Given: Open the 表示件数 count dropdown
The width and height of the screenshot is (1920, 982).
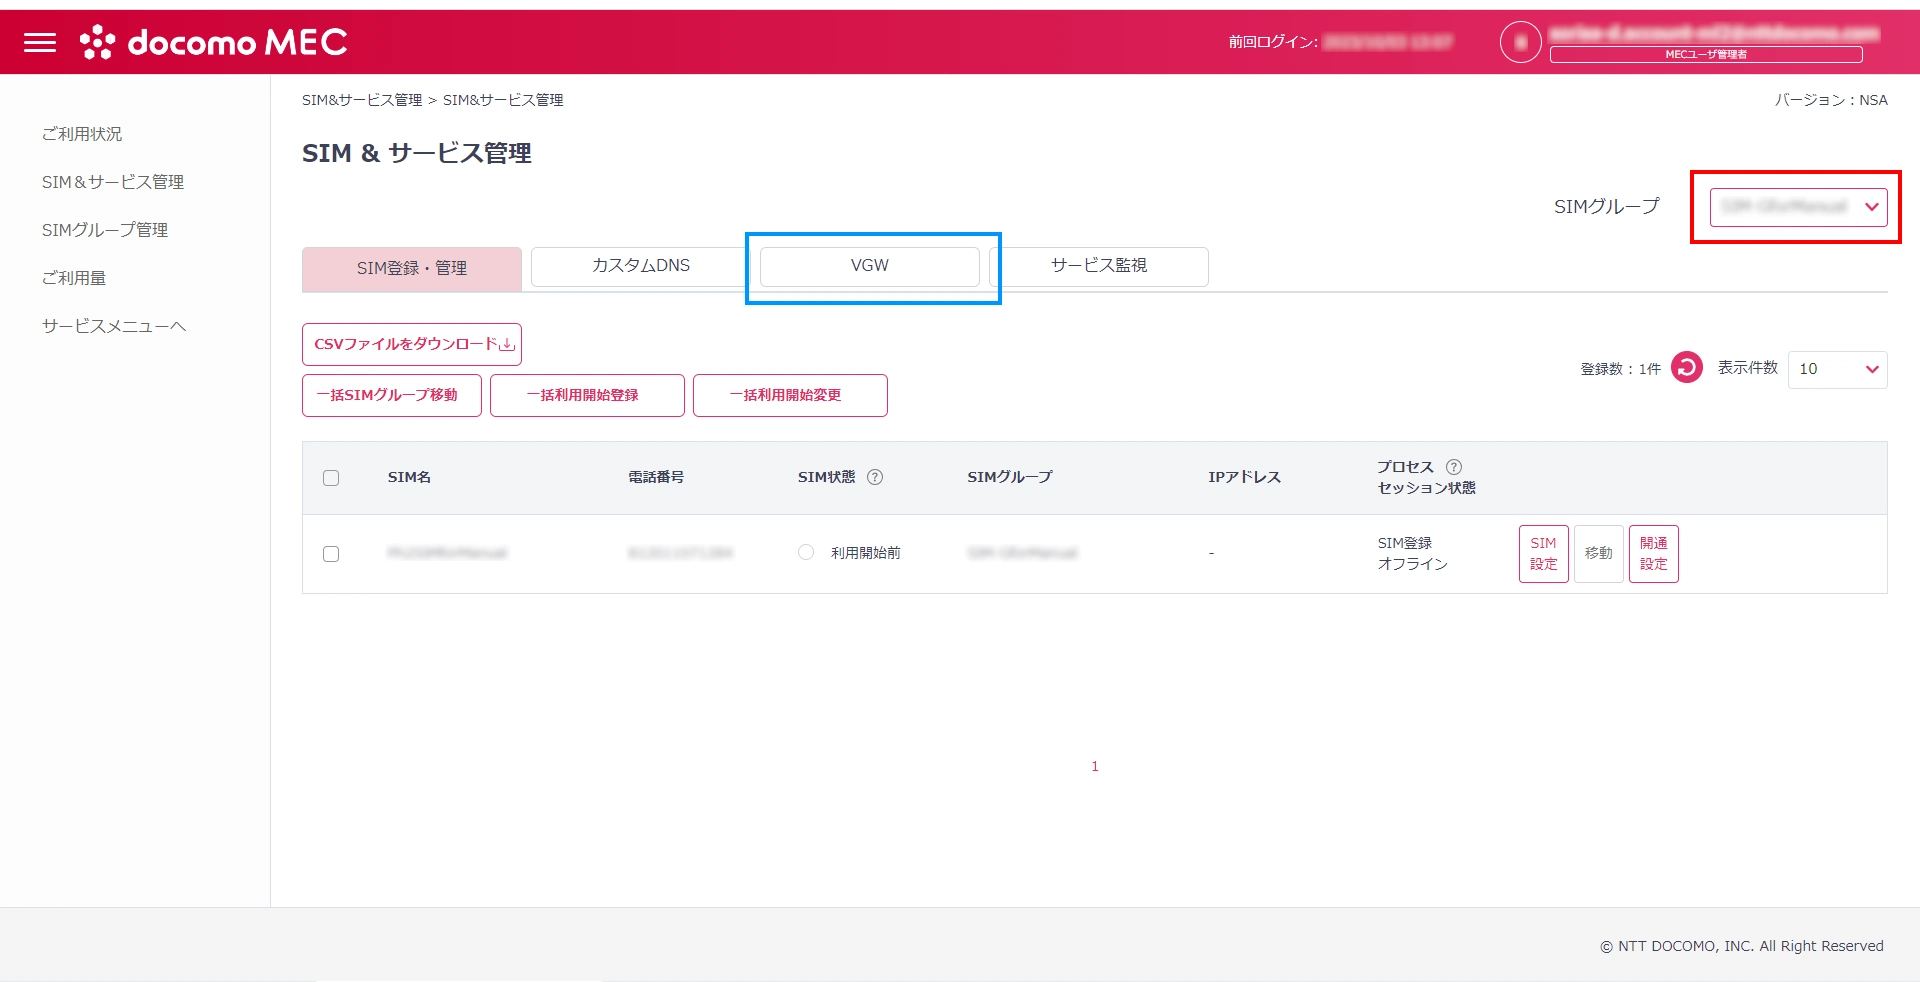Looking at the screenshot, I should (x=1836, y=369).
